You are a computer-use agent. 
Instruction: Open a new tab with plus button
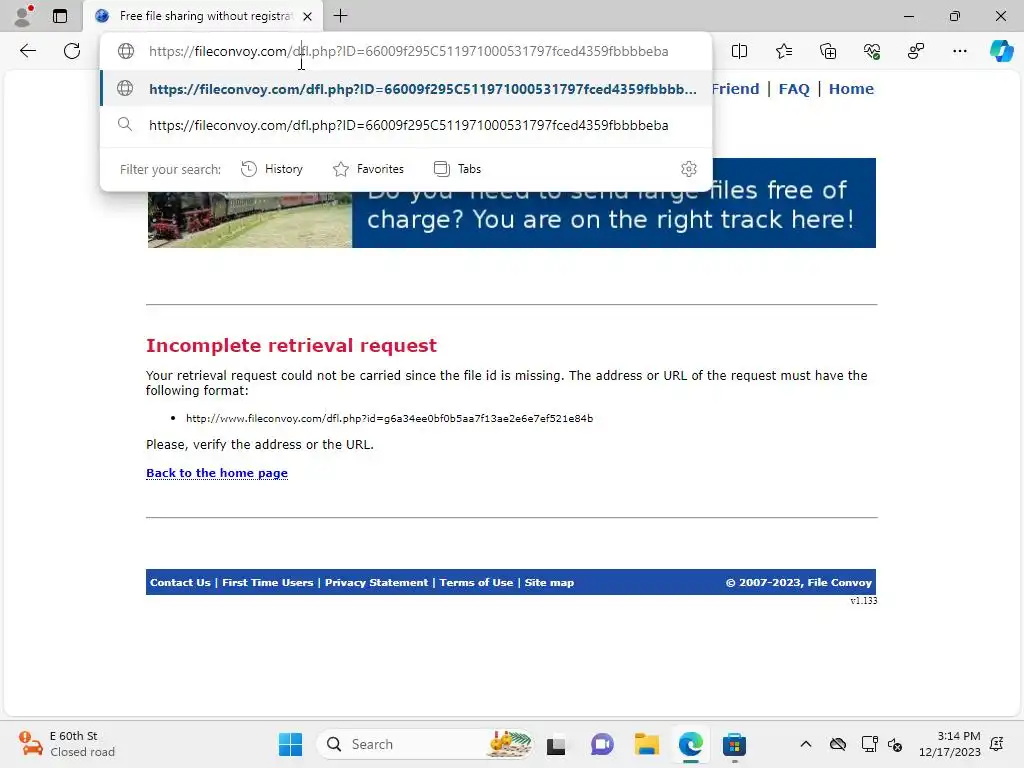340,16
